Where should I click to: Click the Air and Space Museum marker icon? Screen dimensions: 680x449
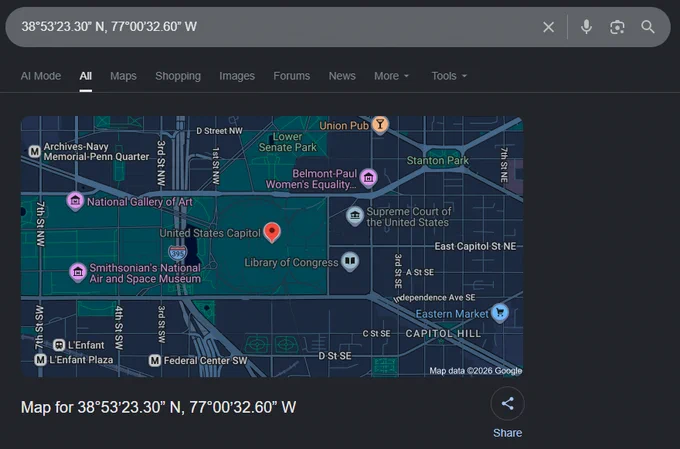click(78, 272)
